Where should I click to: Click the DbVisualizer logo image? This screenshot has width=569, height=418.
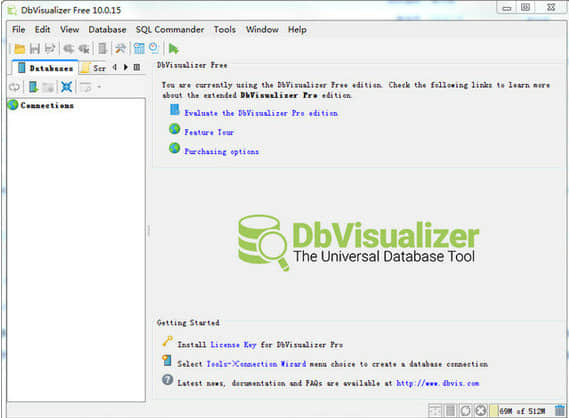tap(359, 242)
